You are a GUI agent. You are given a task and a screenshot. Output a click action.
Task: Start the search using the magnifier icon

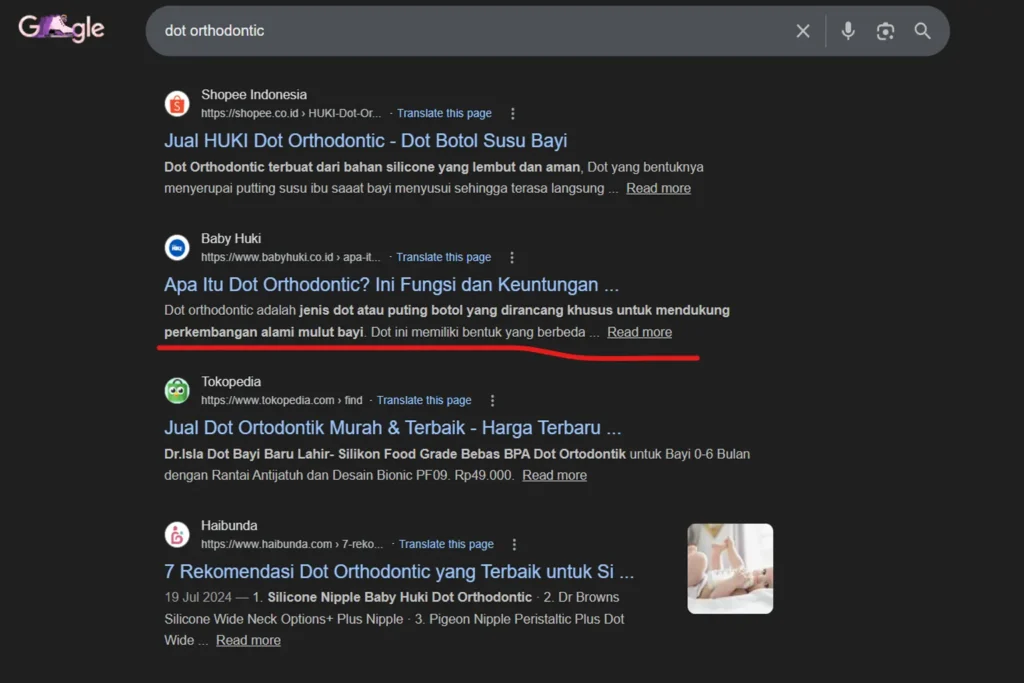[x=922, y=31]
